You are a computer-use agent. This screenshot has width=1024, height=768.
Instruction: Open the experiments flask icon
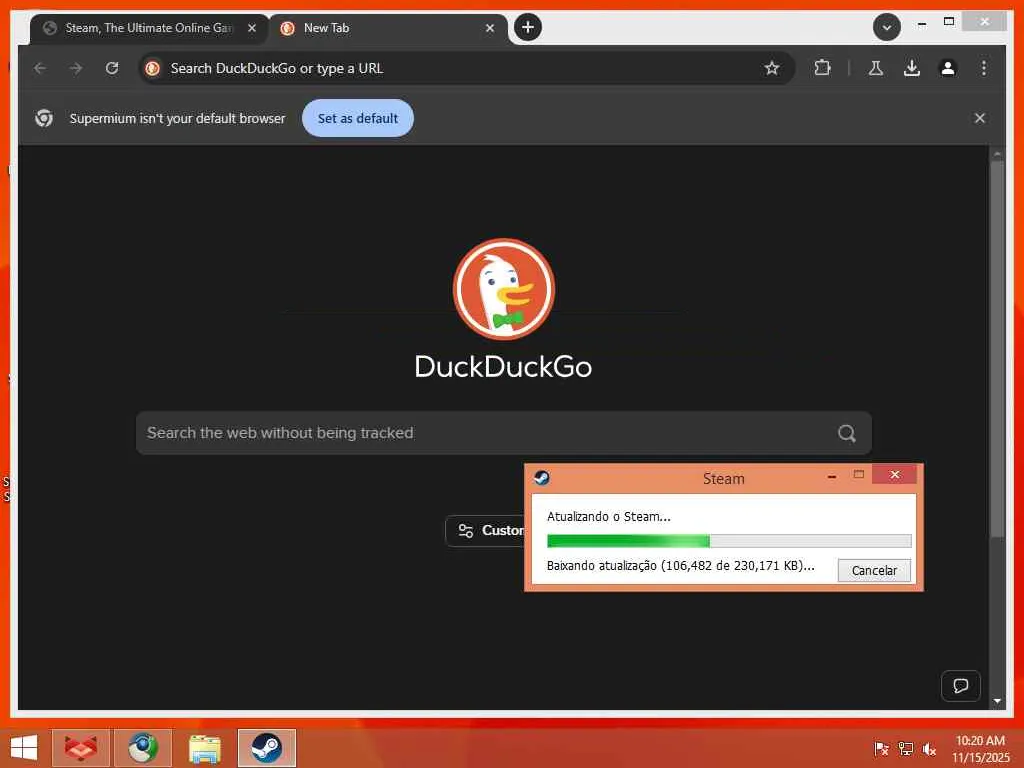[876, 68]
